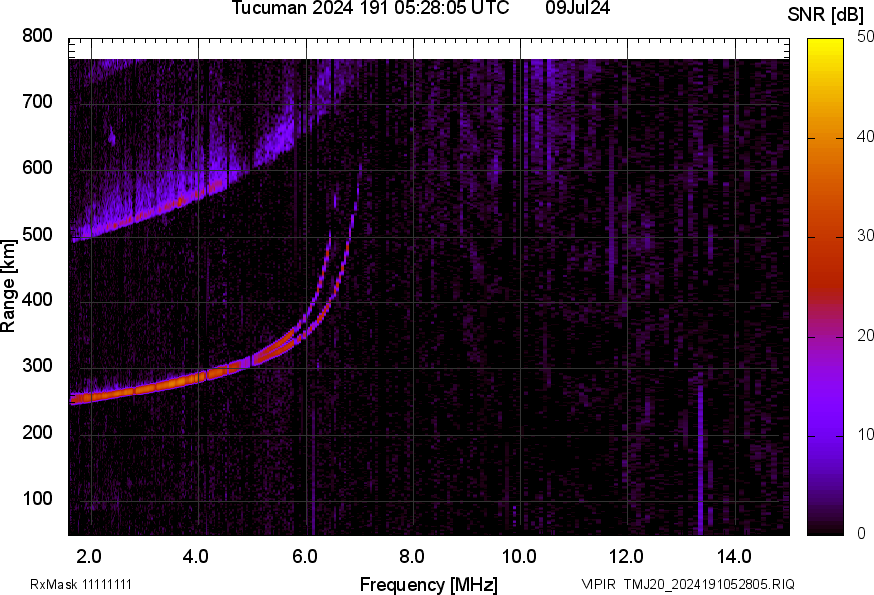This screenshot has height=595, width=874.
Task: Click the y-axis tick label '400'
Action: click(x=37, y=300)
